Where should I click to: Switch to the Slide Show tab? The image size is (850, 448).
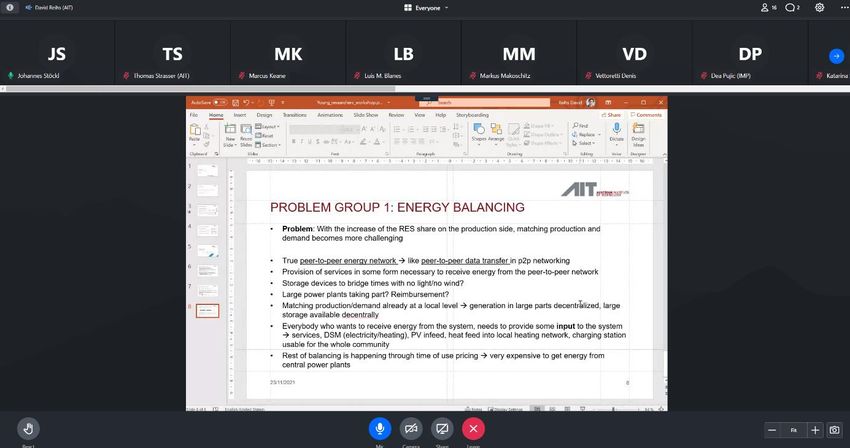click(x=366, y=115)
